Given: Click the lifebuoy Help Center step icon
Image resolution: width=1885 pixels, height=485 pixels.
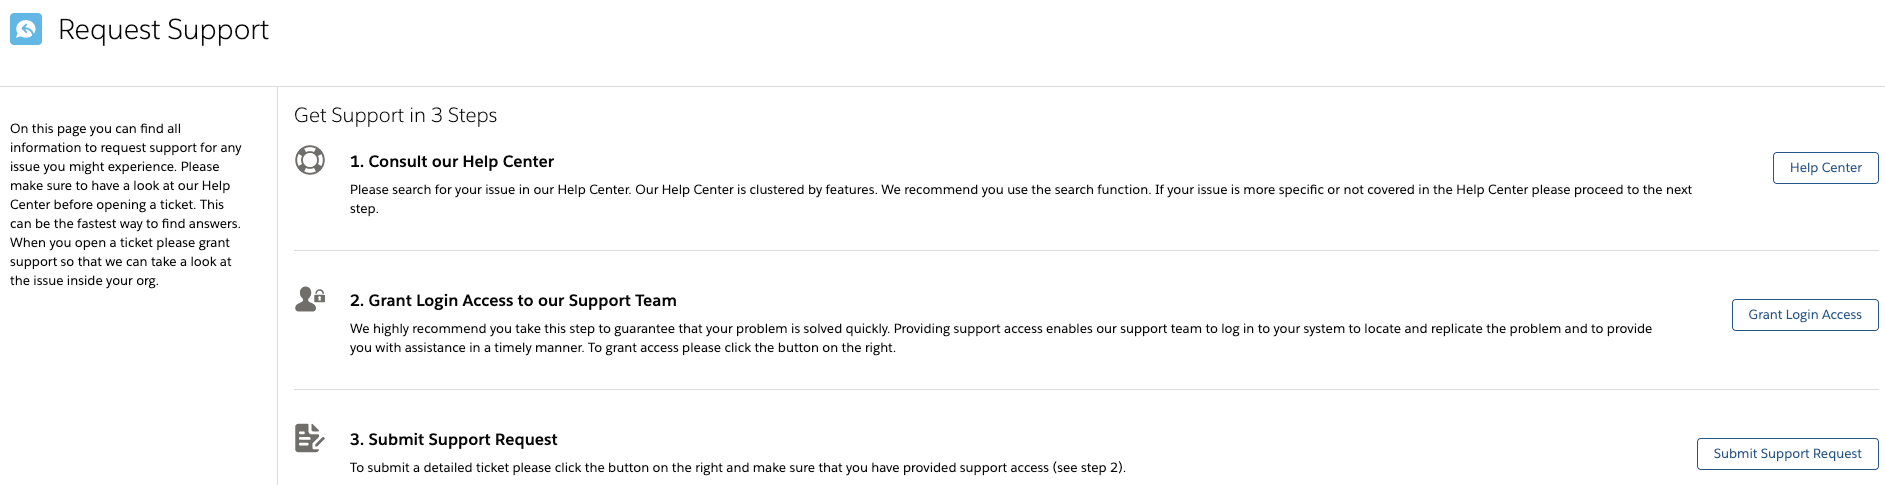Looking at the screenshot, I should coord(310,160).
